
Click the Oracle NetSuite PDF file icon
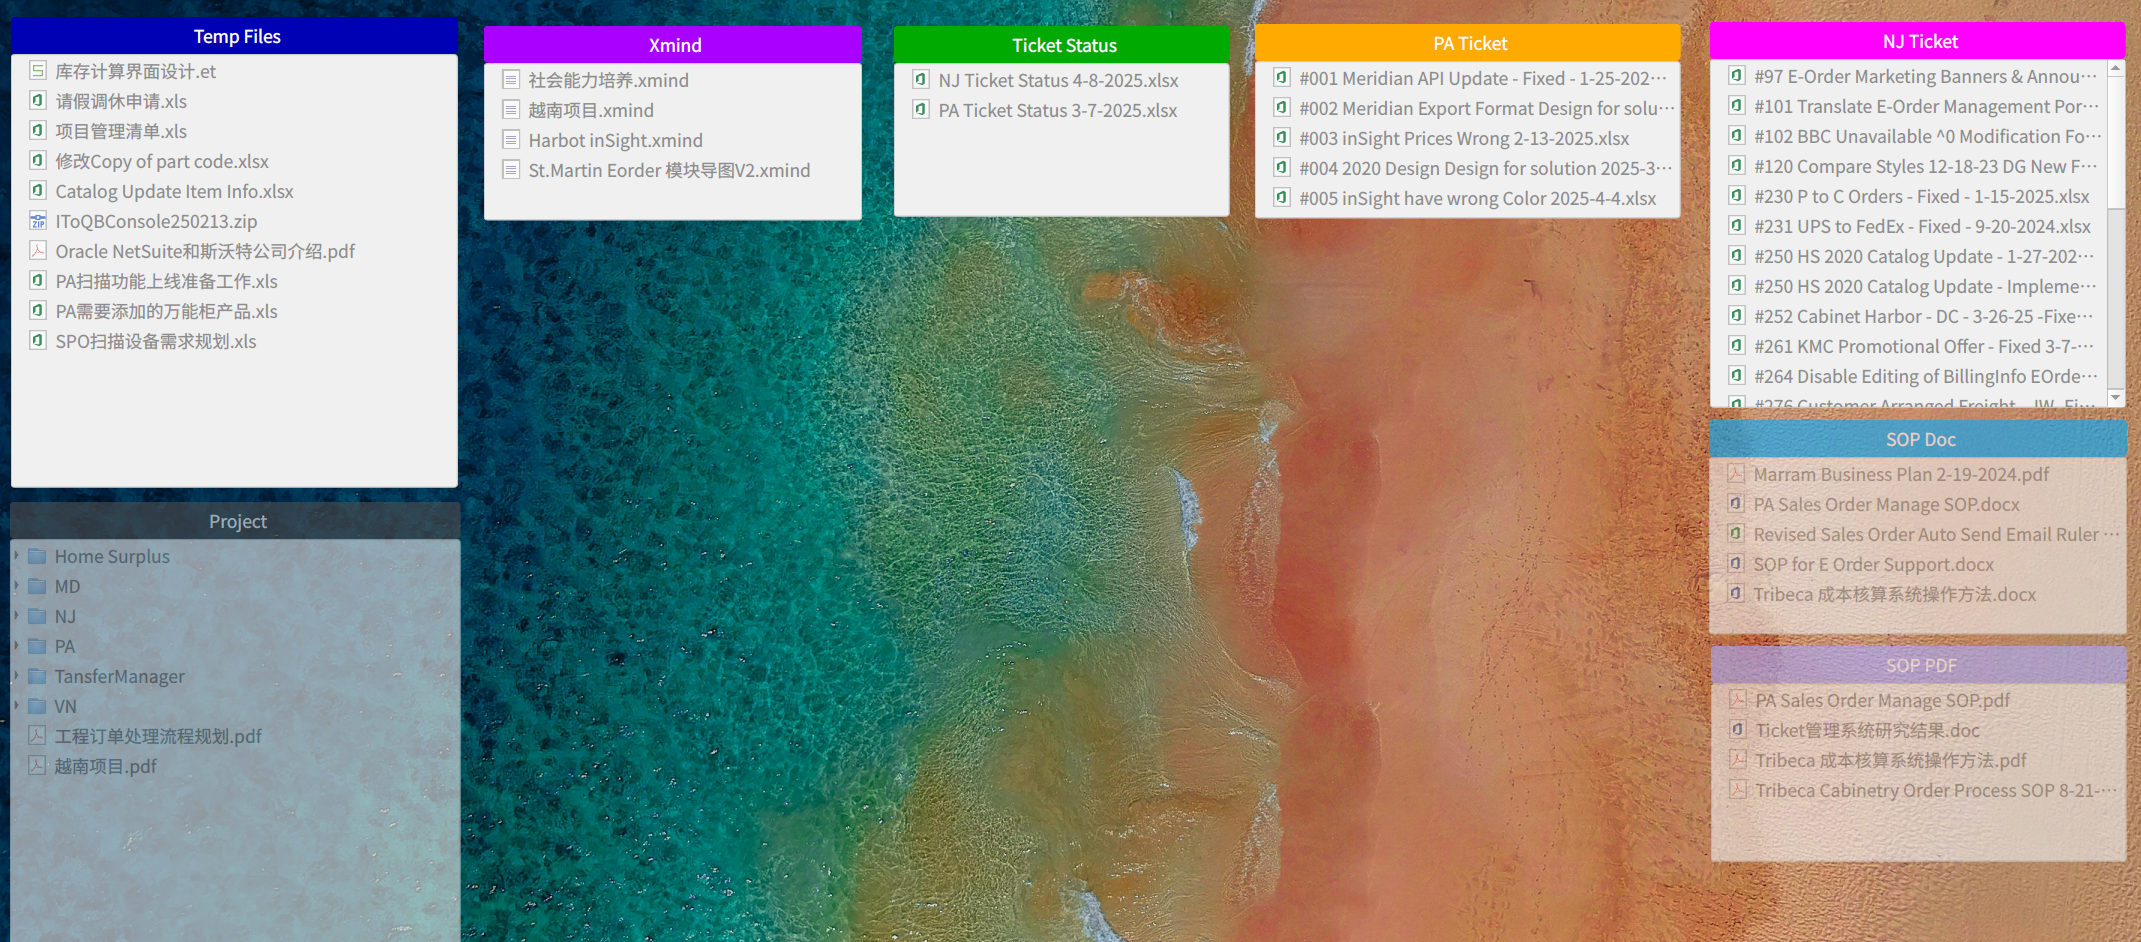[38, 251]
